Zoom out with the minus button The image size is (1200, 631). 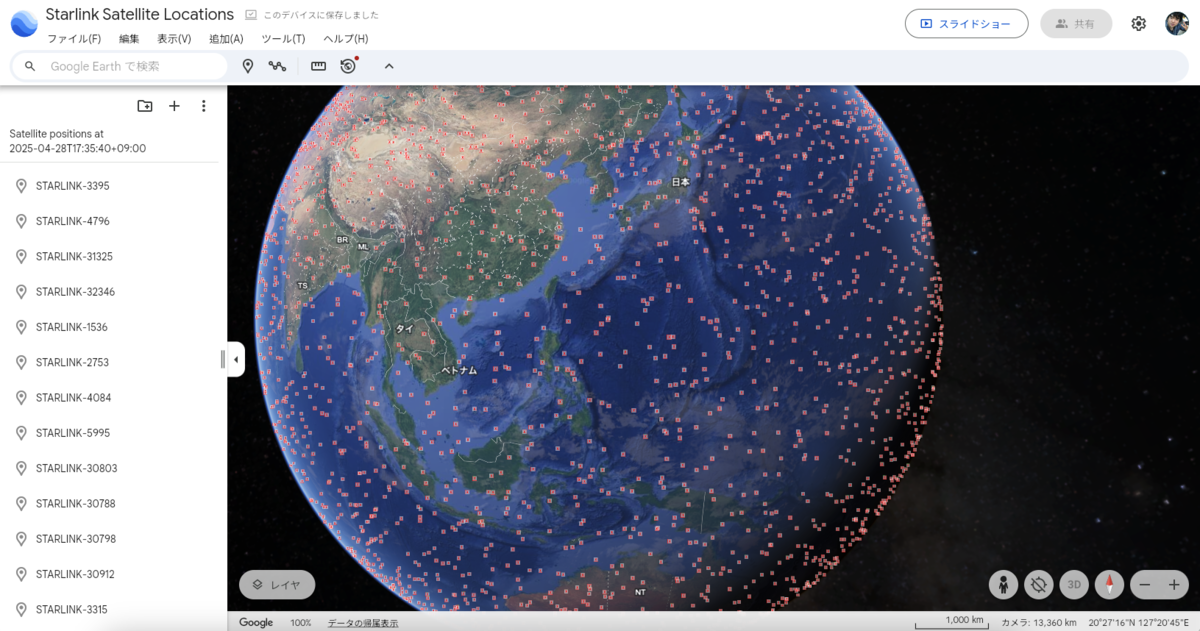click(x=1146, y=585)
